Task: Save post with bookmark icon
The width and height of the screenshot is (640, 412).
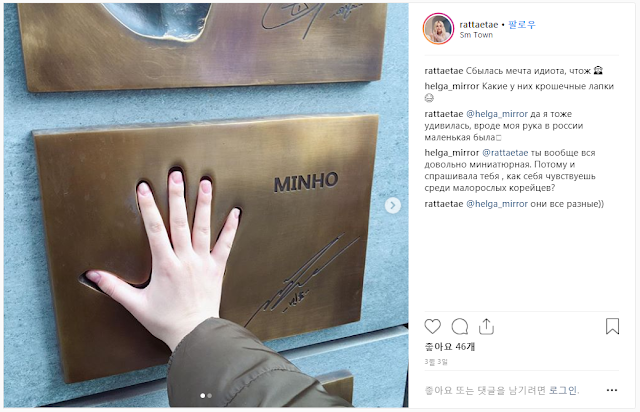Action: 612,326
